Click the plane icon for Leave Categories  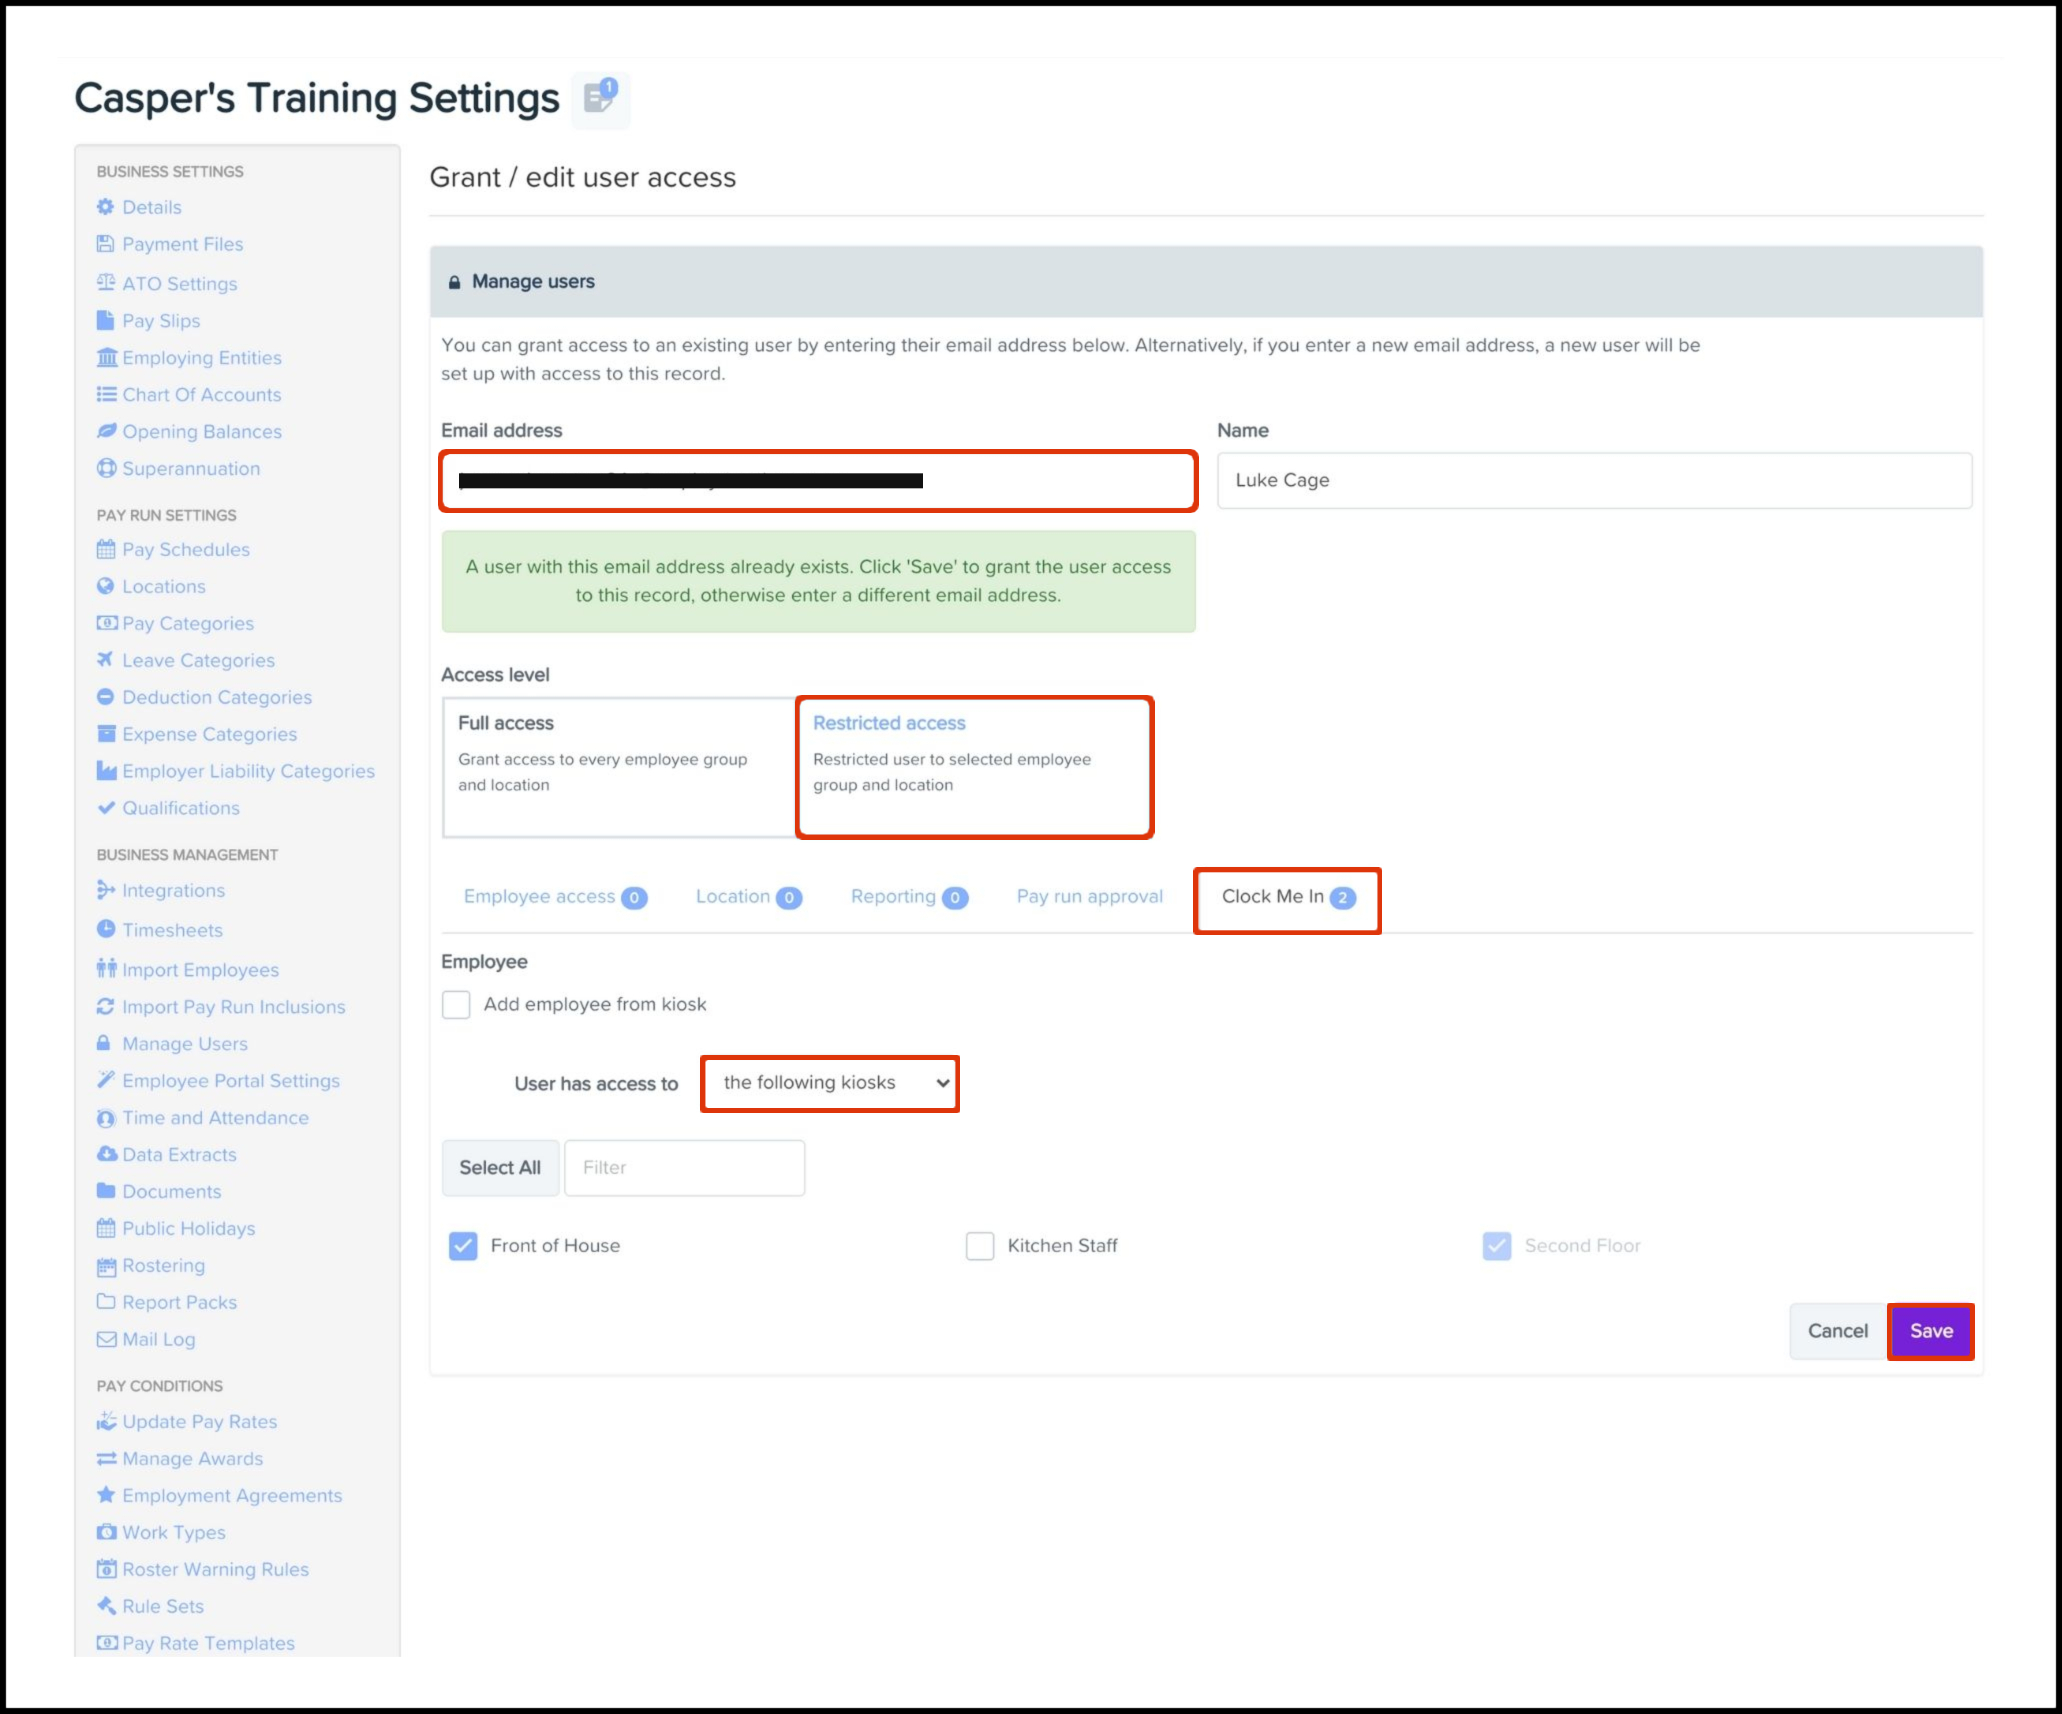[105, 660]
